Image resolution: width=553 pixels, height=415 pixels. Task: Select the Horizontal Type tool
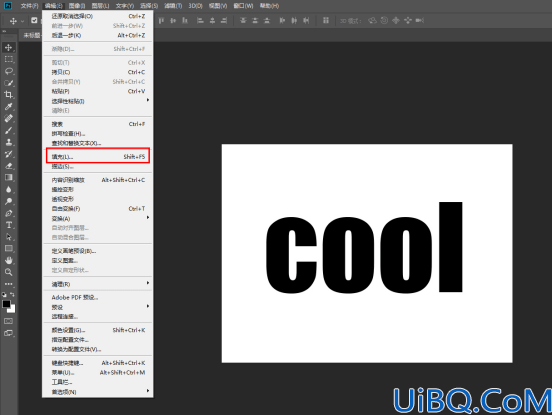tap(9, 225)
